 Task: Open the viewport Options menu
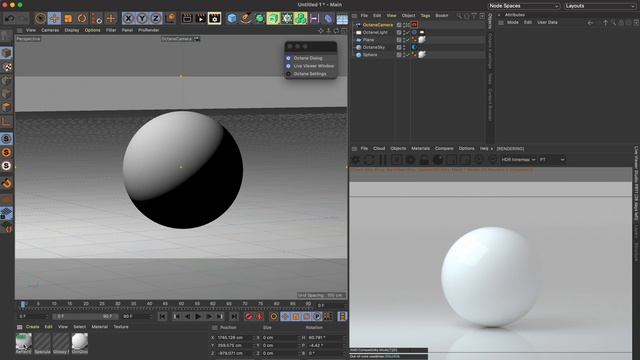[x=92, y=30]
